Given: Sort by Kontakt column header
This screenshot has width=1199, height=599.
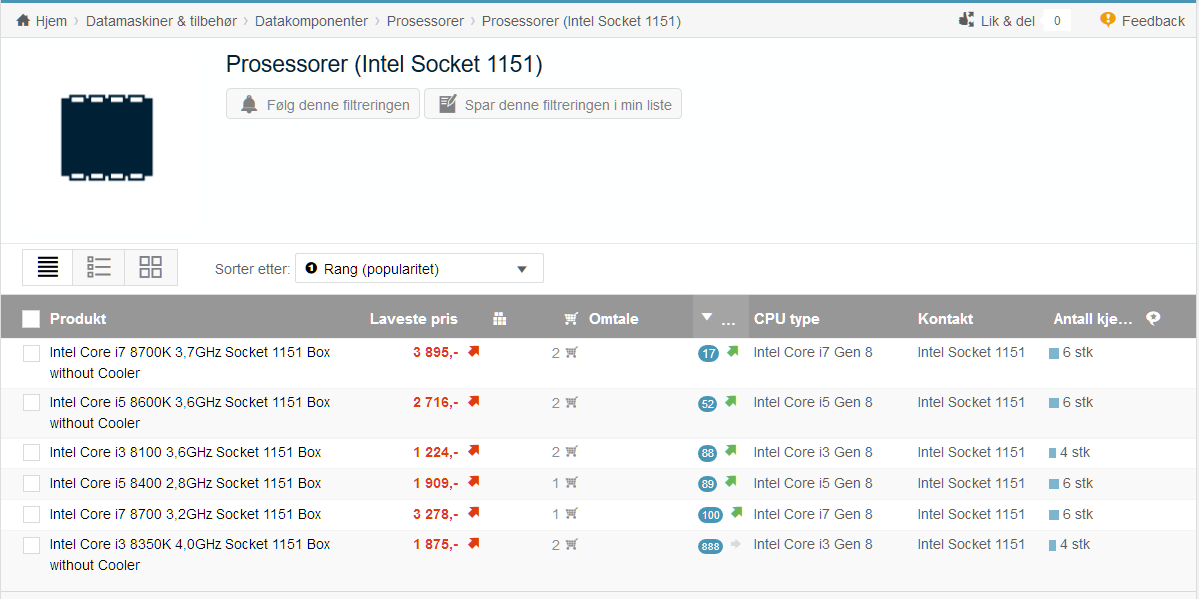Looking at the screenshot, I should tap(945, 319).
